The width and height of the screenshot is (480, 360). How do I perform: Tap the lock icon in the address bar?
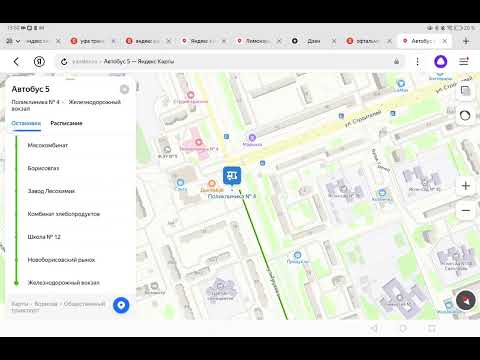tap(396, 61)
